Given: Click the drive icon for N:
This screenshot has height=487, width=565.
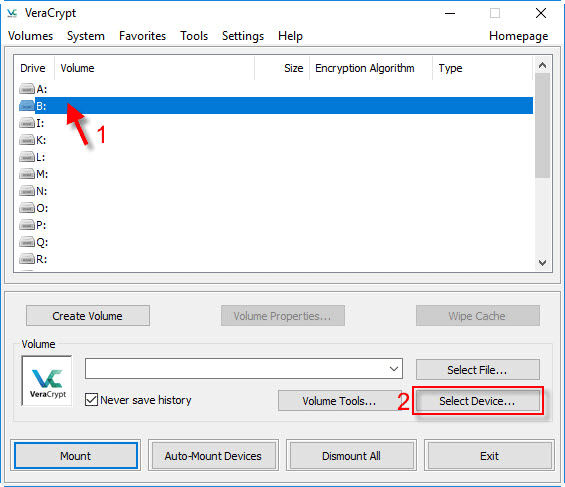Looking at the screenshot, I should tap(27, 191).
